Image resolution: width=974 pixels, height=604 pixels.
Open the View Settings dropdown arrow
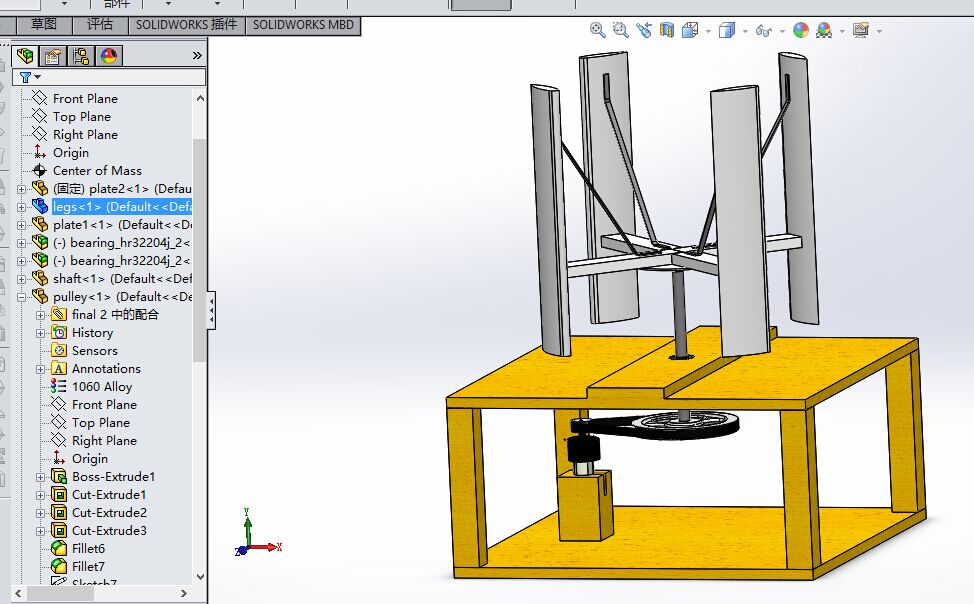(x=879, y=31)
